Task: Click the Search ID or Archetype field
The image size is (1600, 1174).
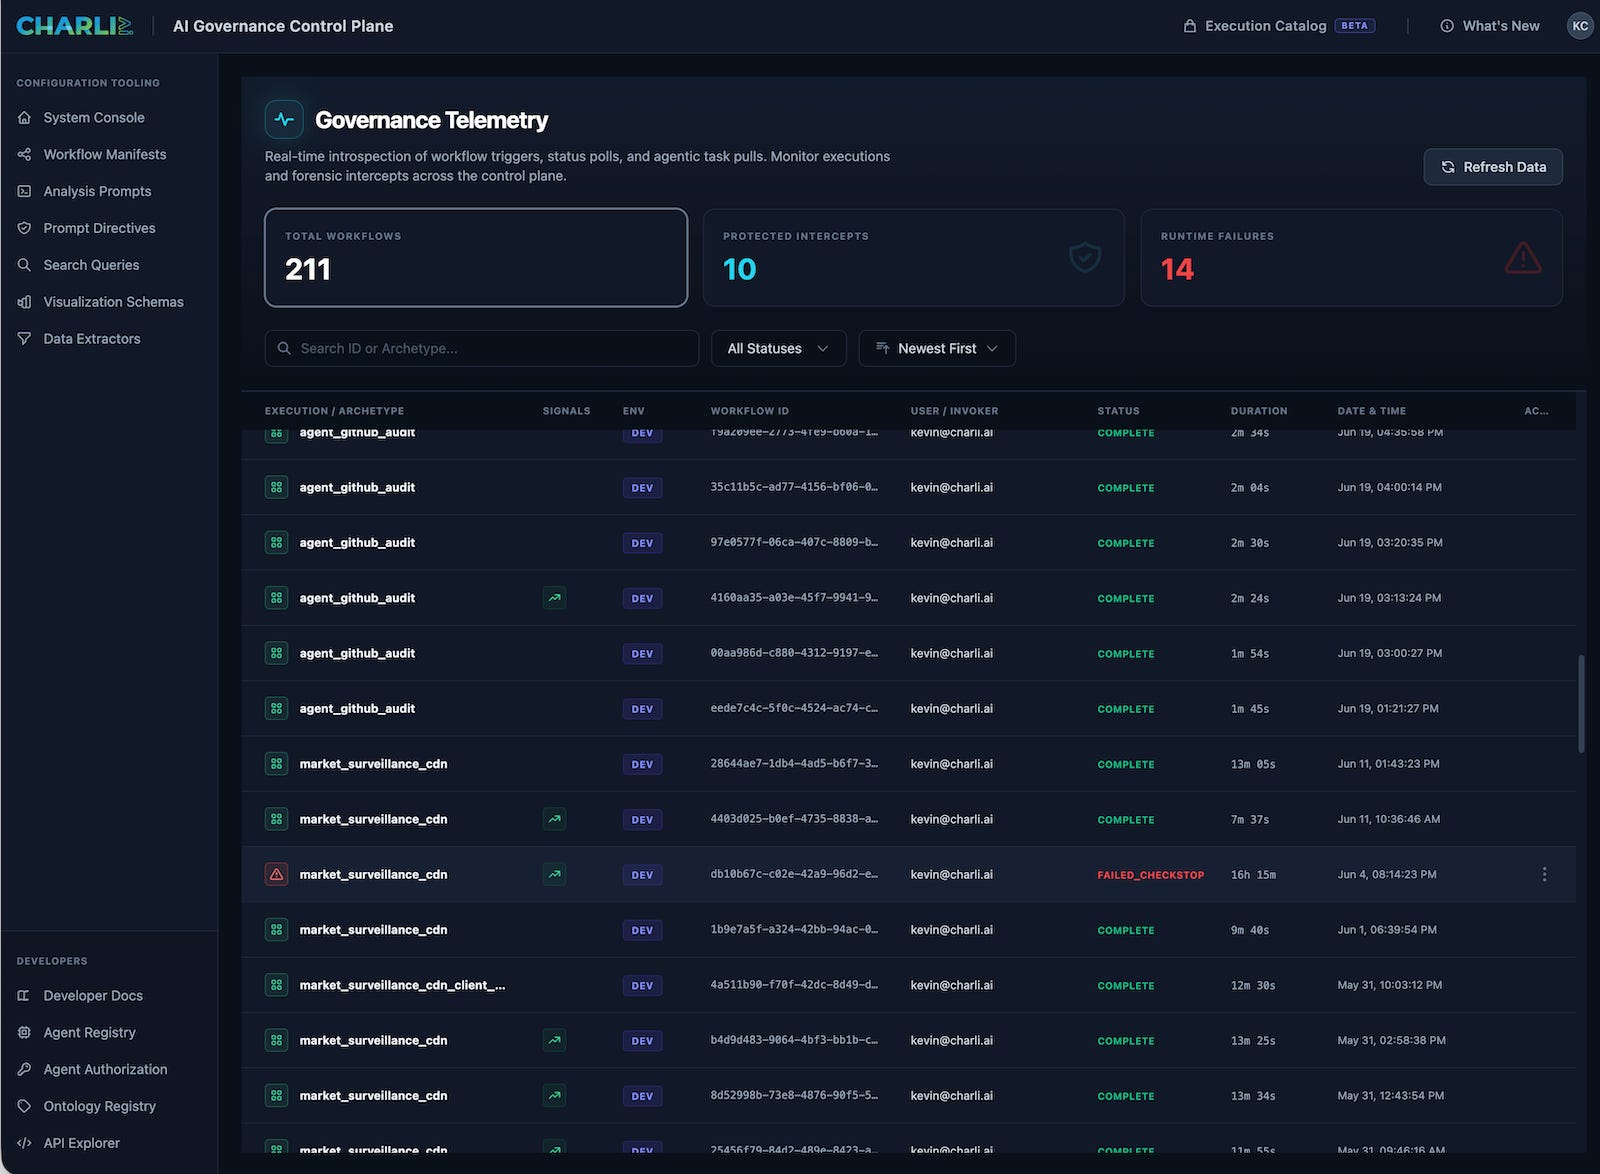Action: pos(482,348)
